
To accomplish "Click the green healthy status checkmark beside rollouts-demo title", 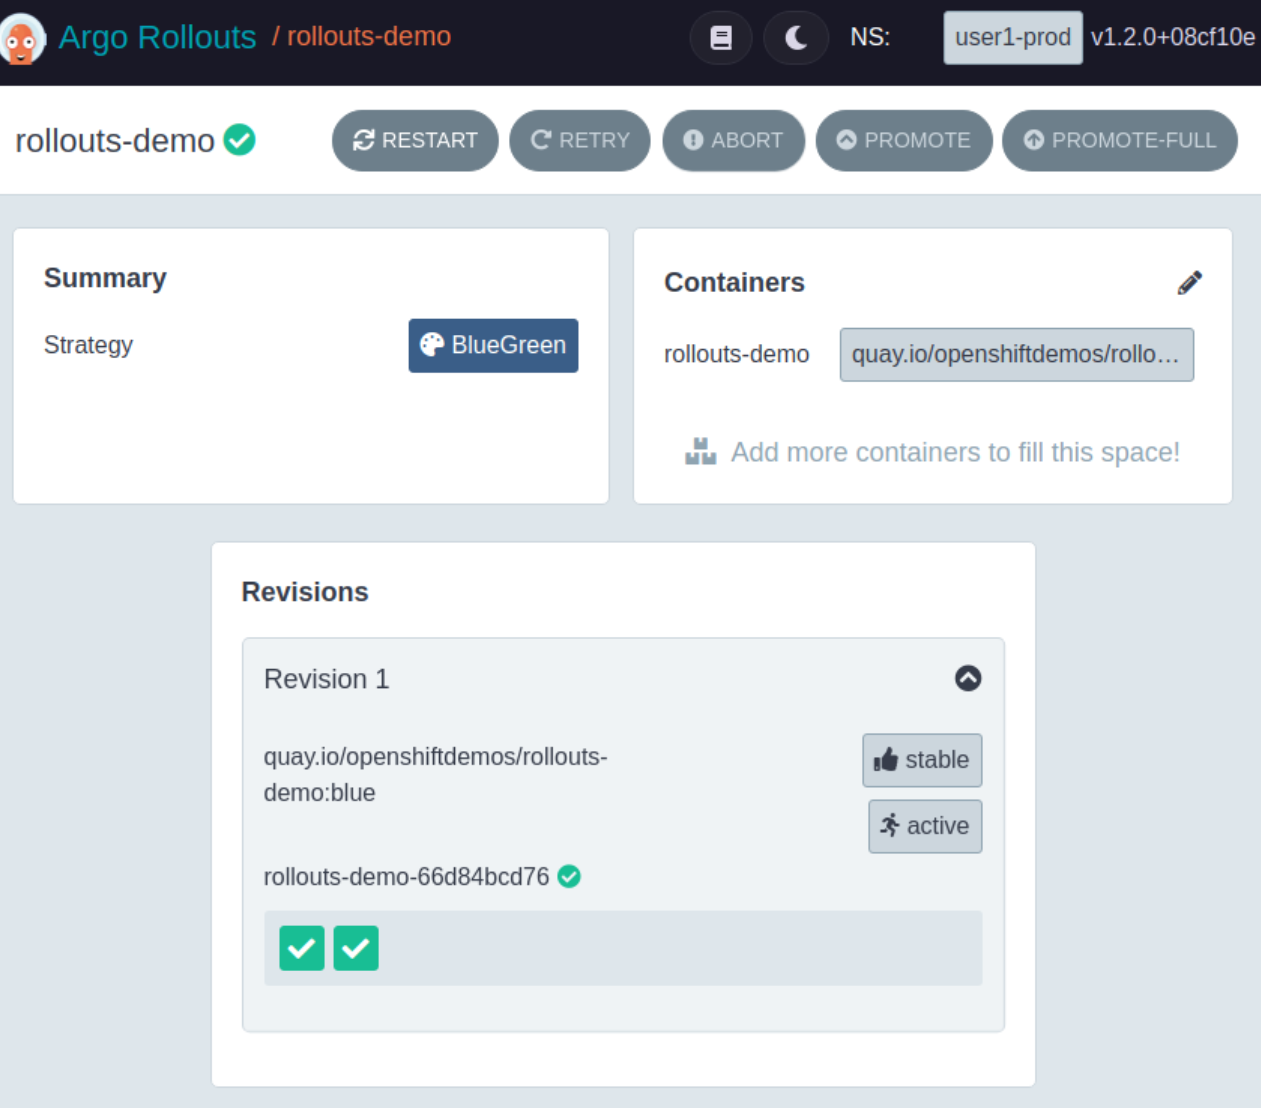I will [x=240, y=140].
